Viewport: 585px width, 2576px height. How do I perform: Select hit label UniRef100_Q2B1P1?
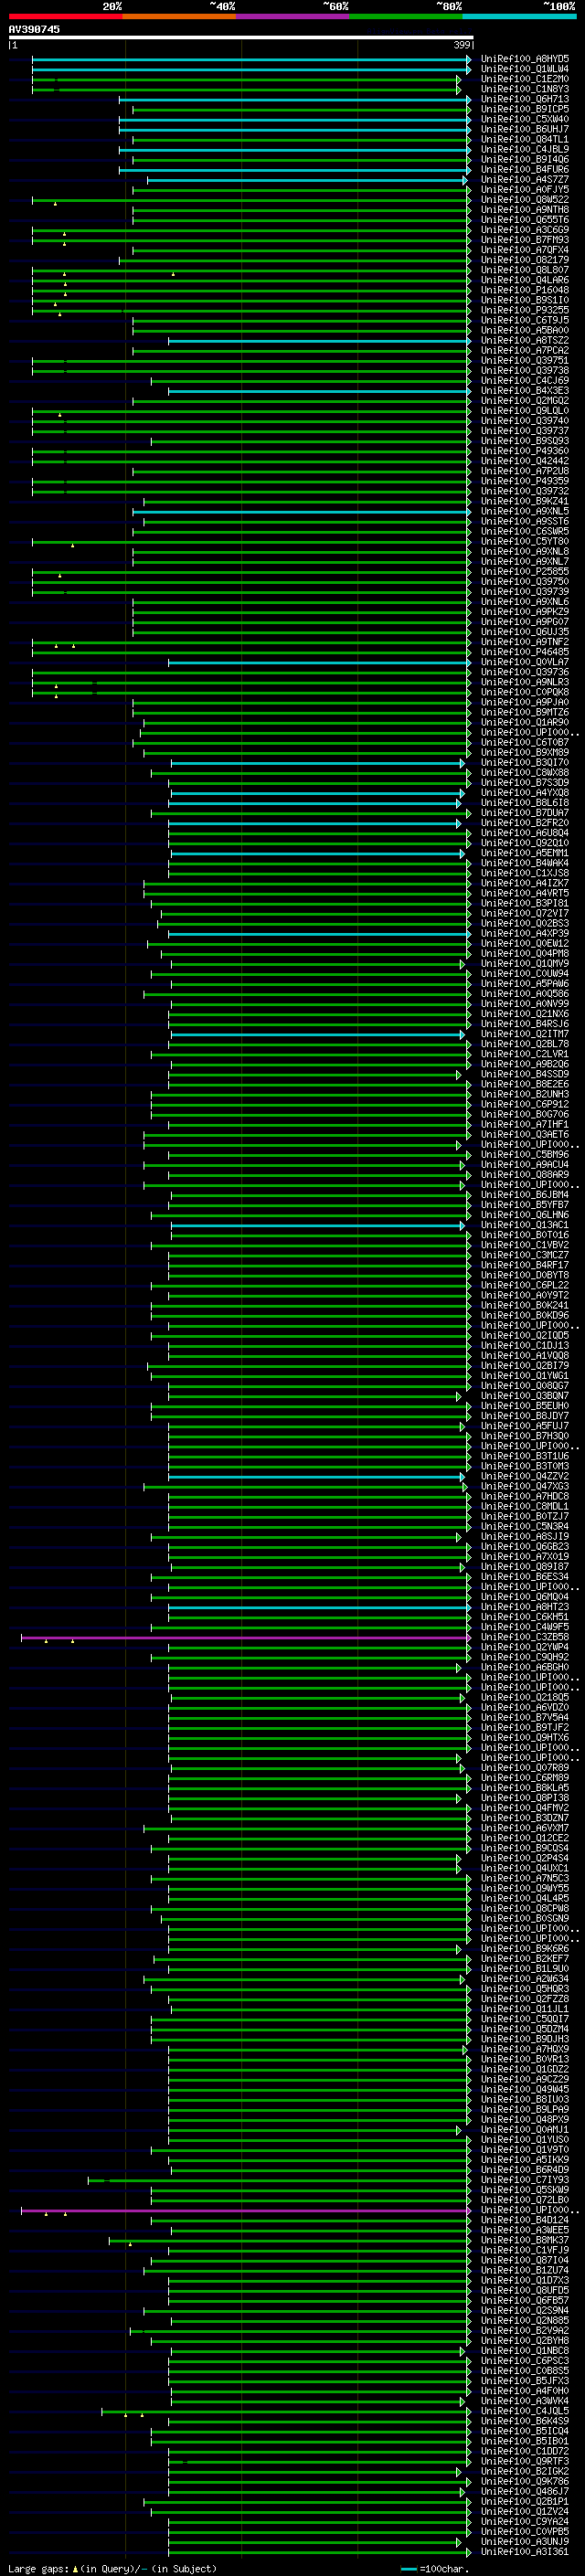pos(524,2501)
